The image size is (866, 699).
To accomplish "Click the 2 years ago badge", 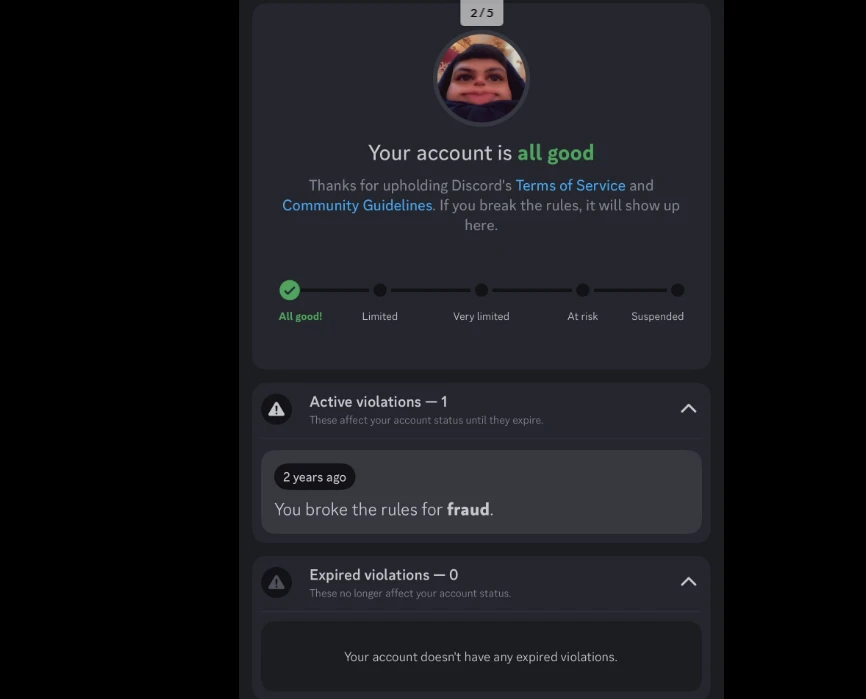I will [315, 476].
